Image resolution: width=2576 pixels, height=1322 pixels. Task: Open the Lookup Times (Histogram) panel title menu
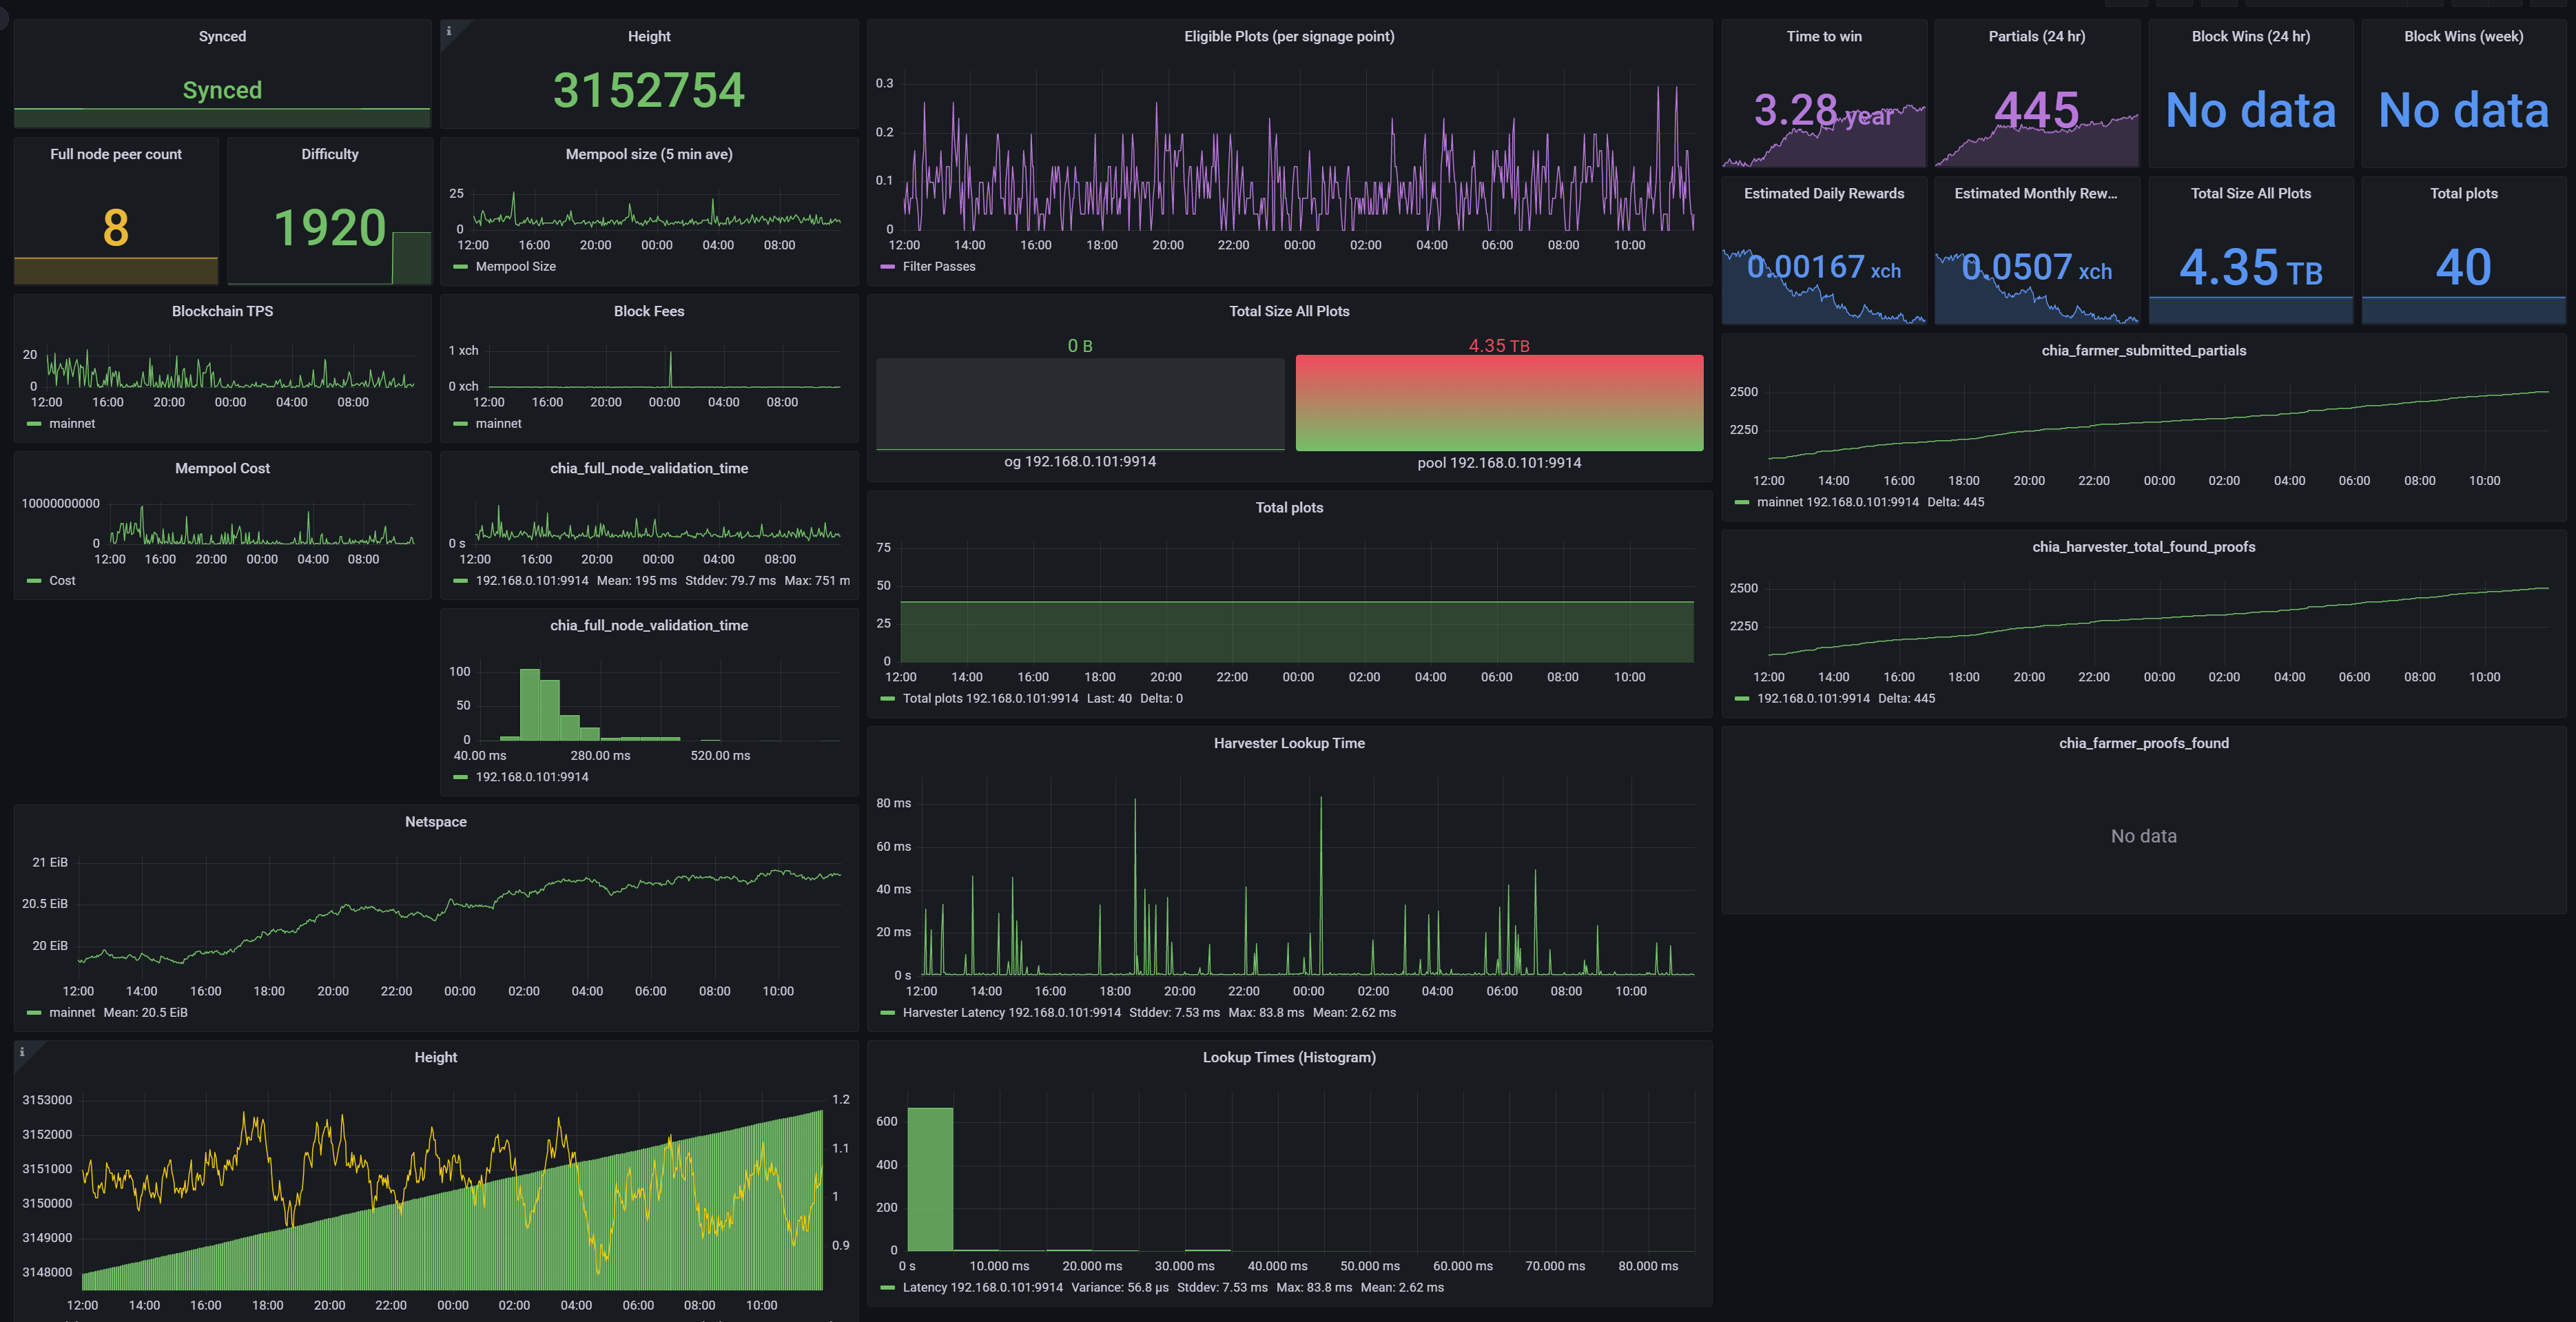coord(1288,1057)
